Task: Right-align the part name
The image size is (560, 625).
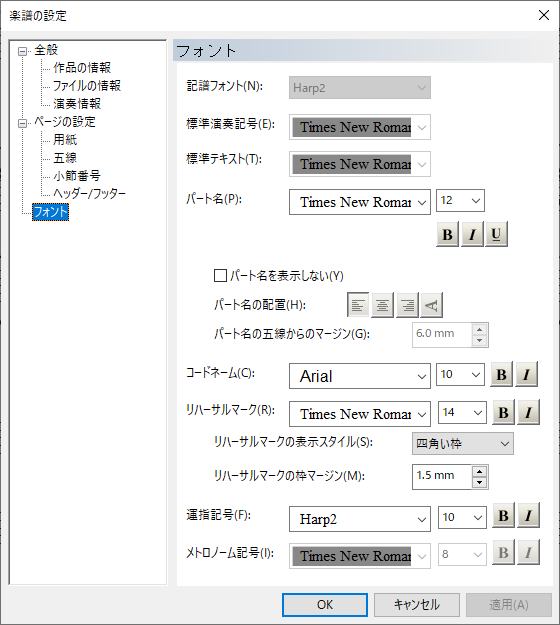Action: (x=407, y=305)
